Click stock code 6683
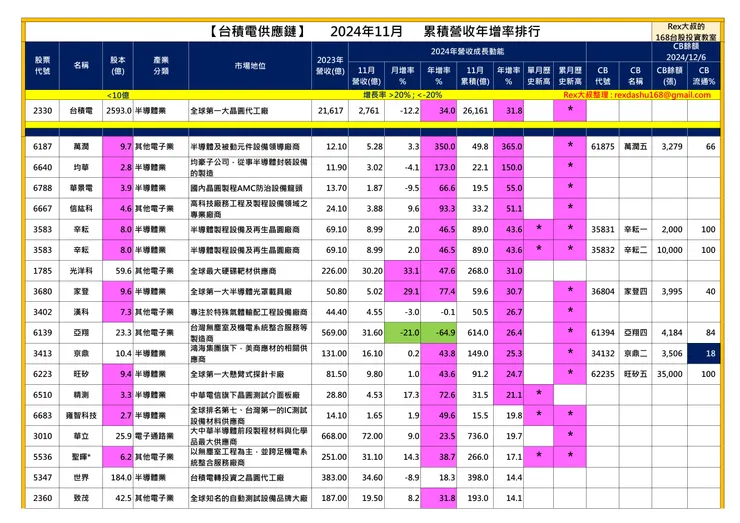 (42, 416)
